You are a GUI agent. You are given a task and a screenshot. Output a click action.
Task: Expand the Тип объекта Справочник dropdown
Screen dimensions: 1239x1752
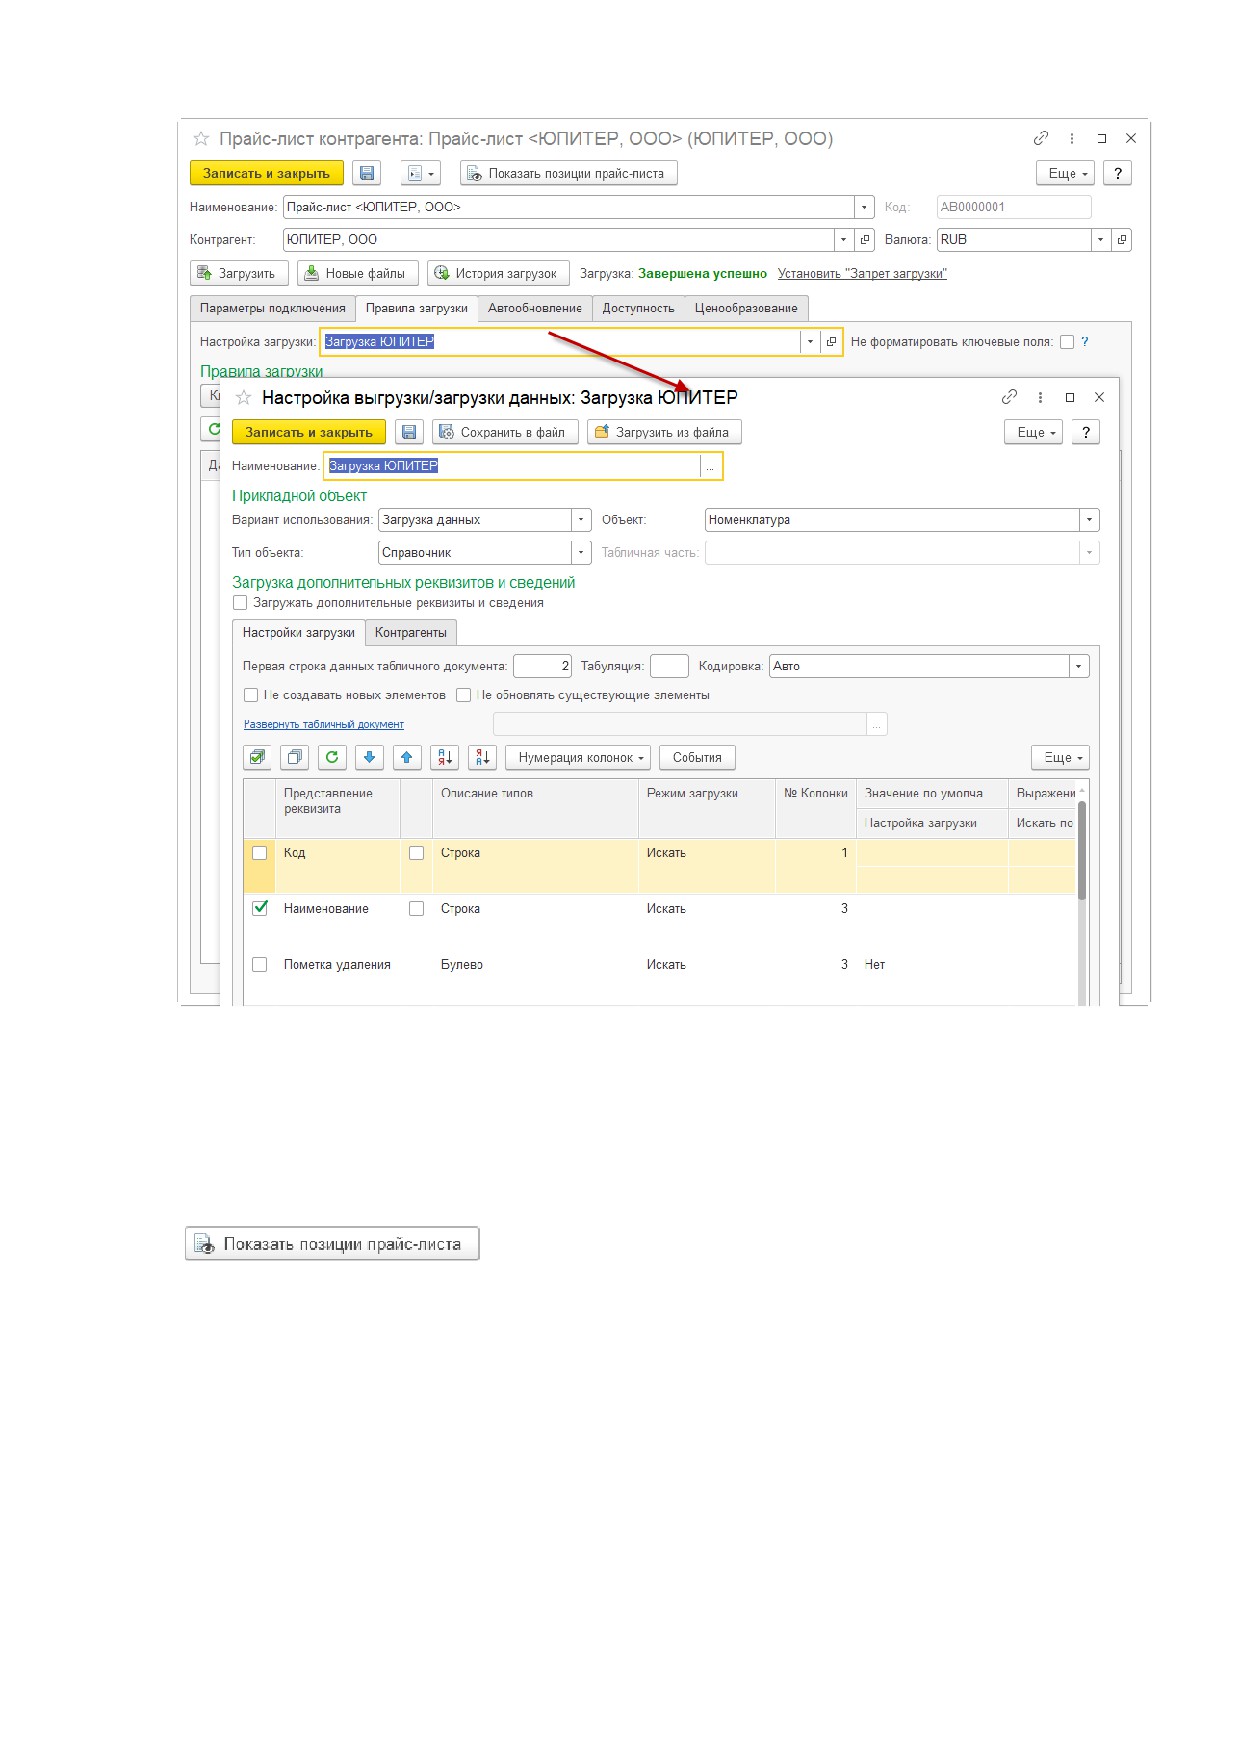point(581,553)
